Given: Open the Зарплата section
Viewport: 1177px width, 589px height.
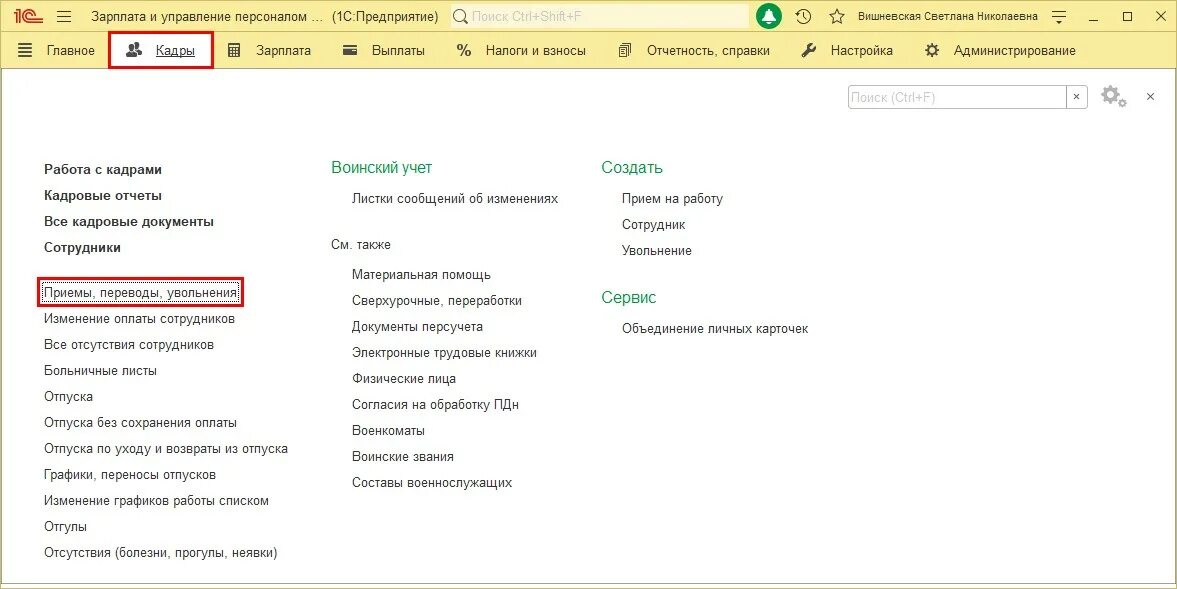Looking at the screenshot, I should 283,50.
